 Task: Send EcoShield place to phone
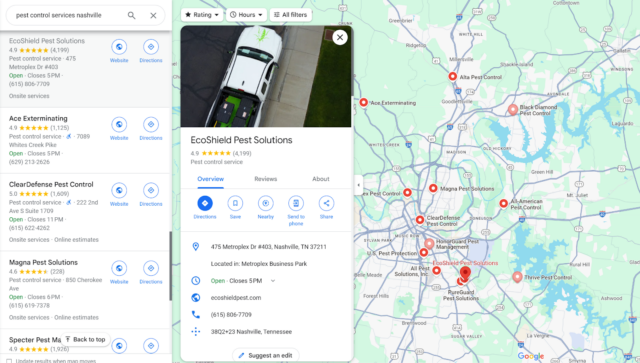296,203
